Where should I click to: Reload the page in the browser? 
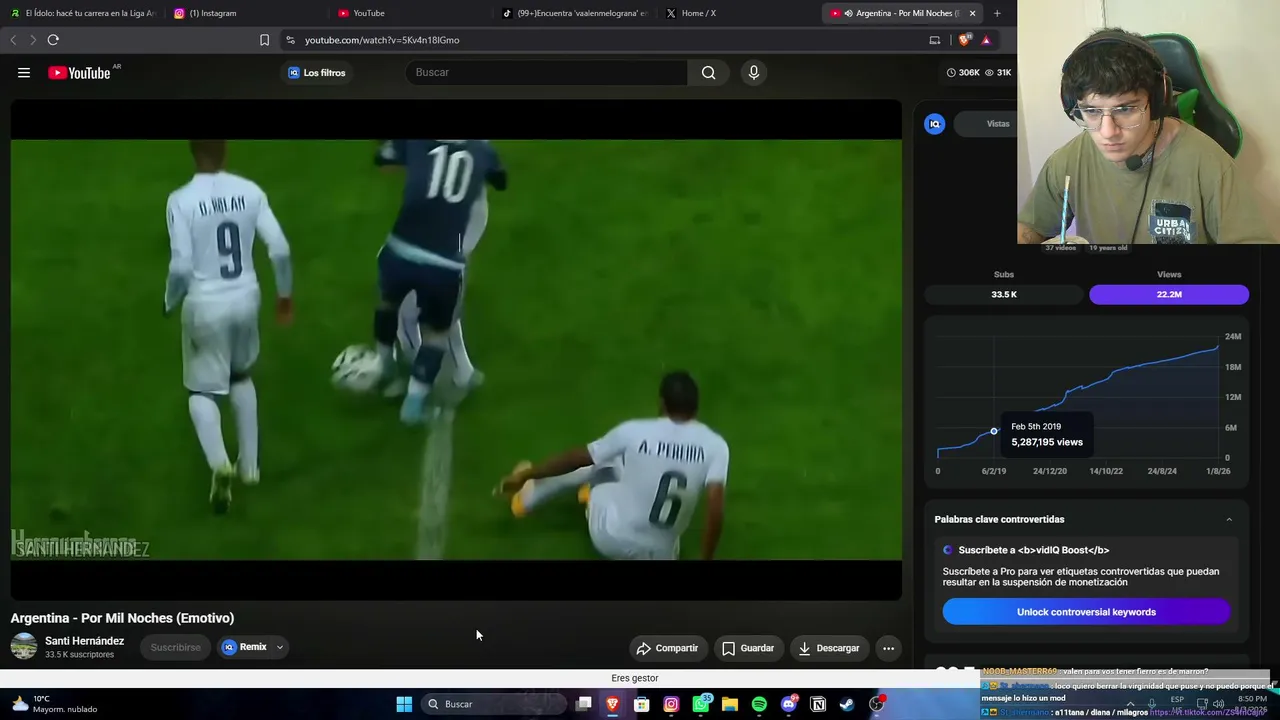(x=53, y=40)
